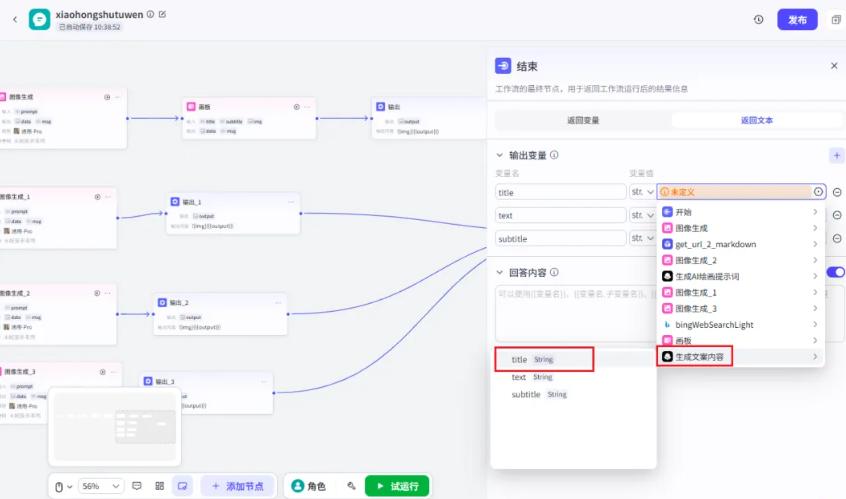Expand get_url_2_markdown in the source list
This screenshot has width=846, height=499.
click(x=740, y=244)
